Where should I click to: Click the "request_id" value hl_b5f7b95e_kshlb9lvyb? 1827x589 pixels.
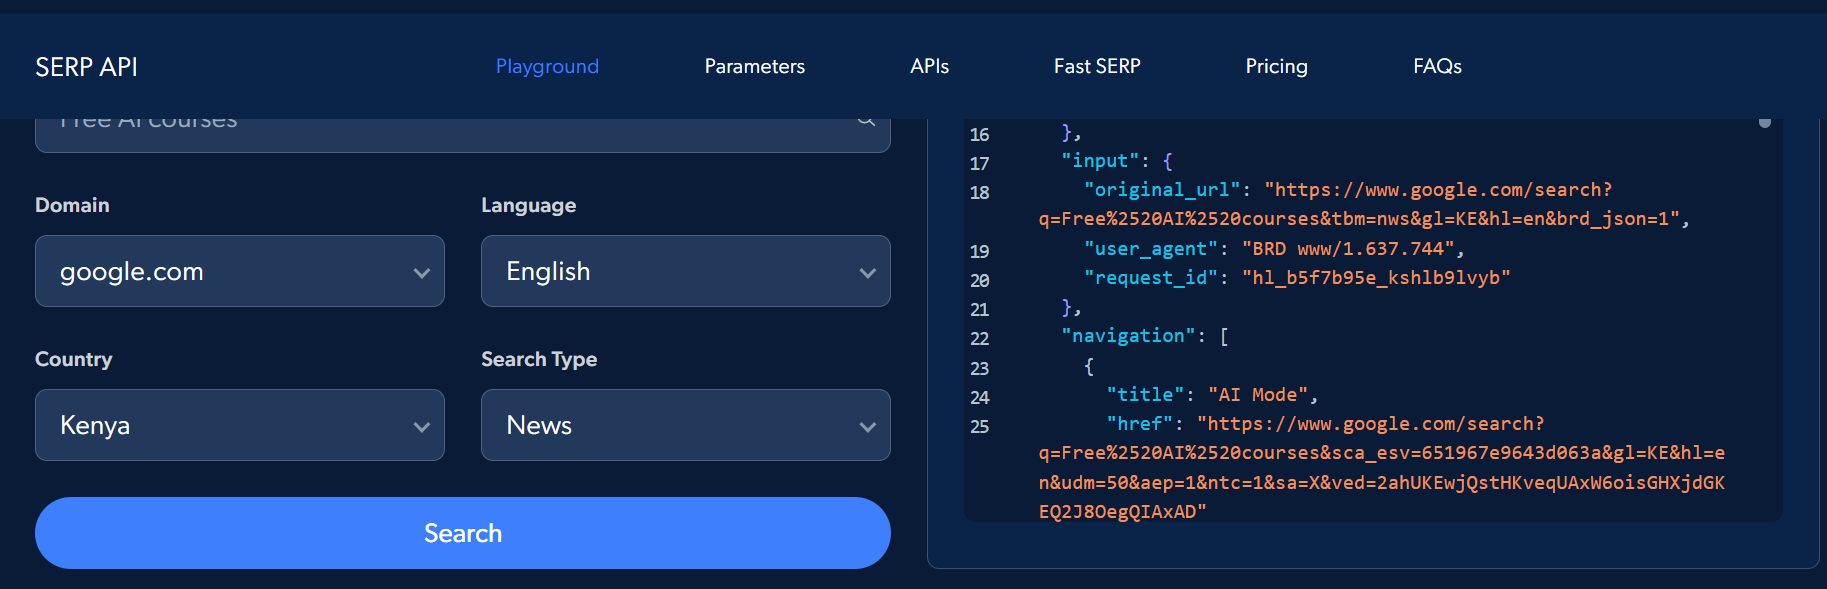tap(1376, 278)
